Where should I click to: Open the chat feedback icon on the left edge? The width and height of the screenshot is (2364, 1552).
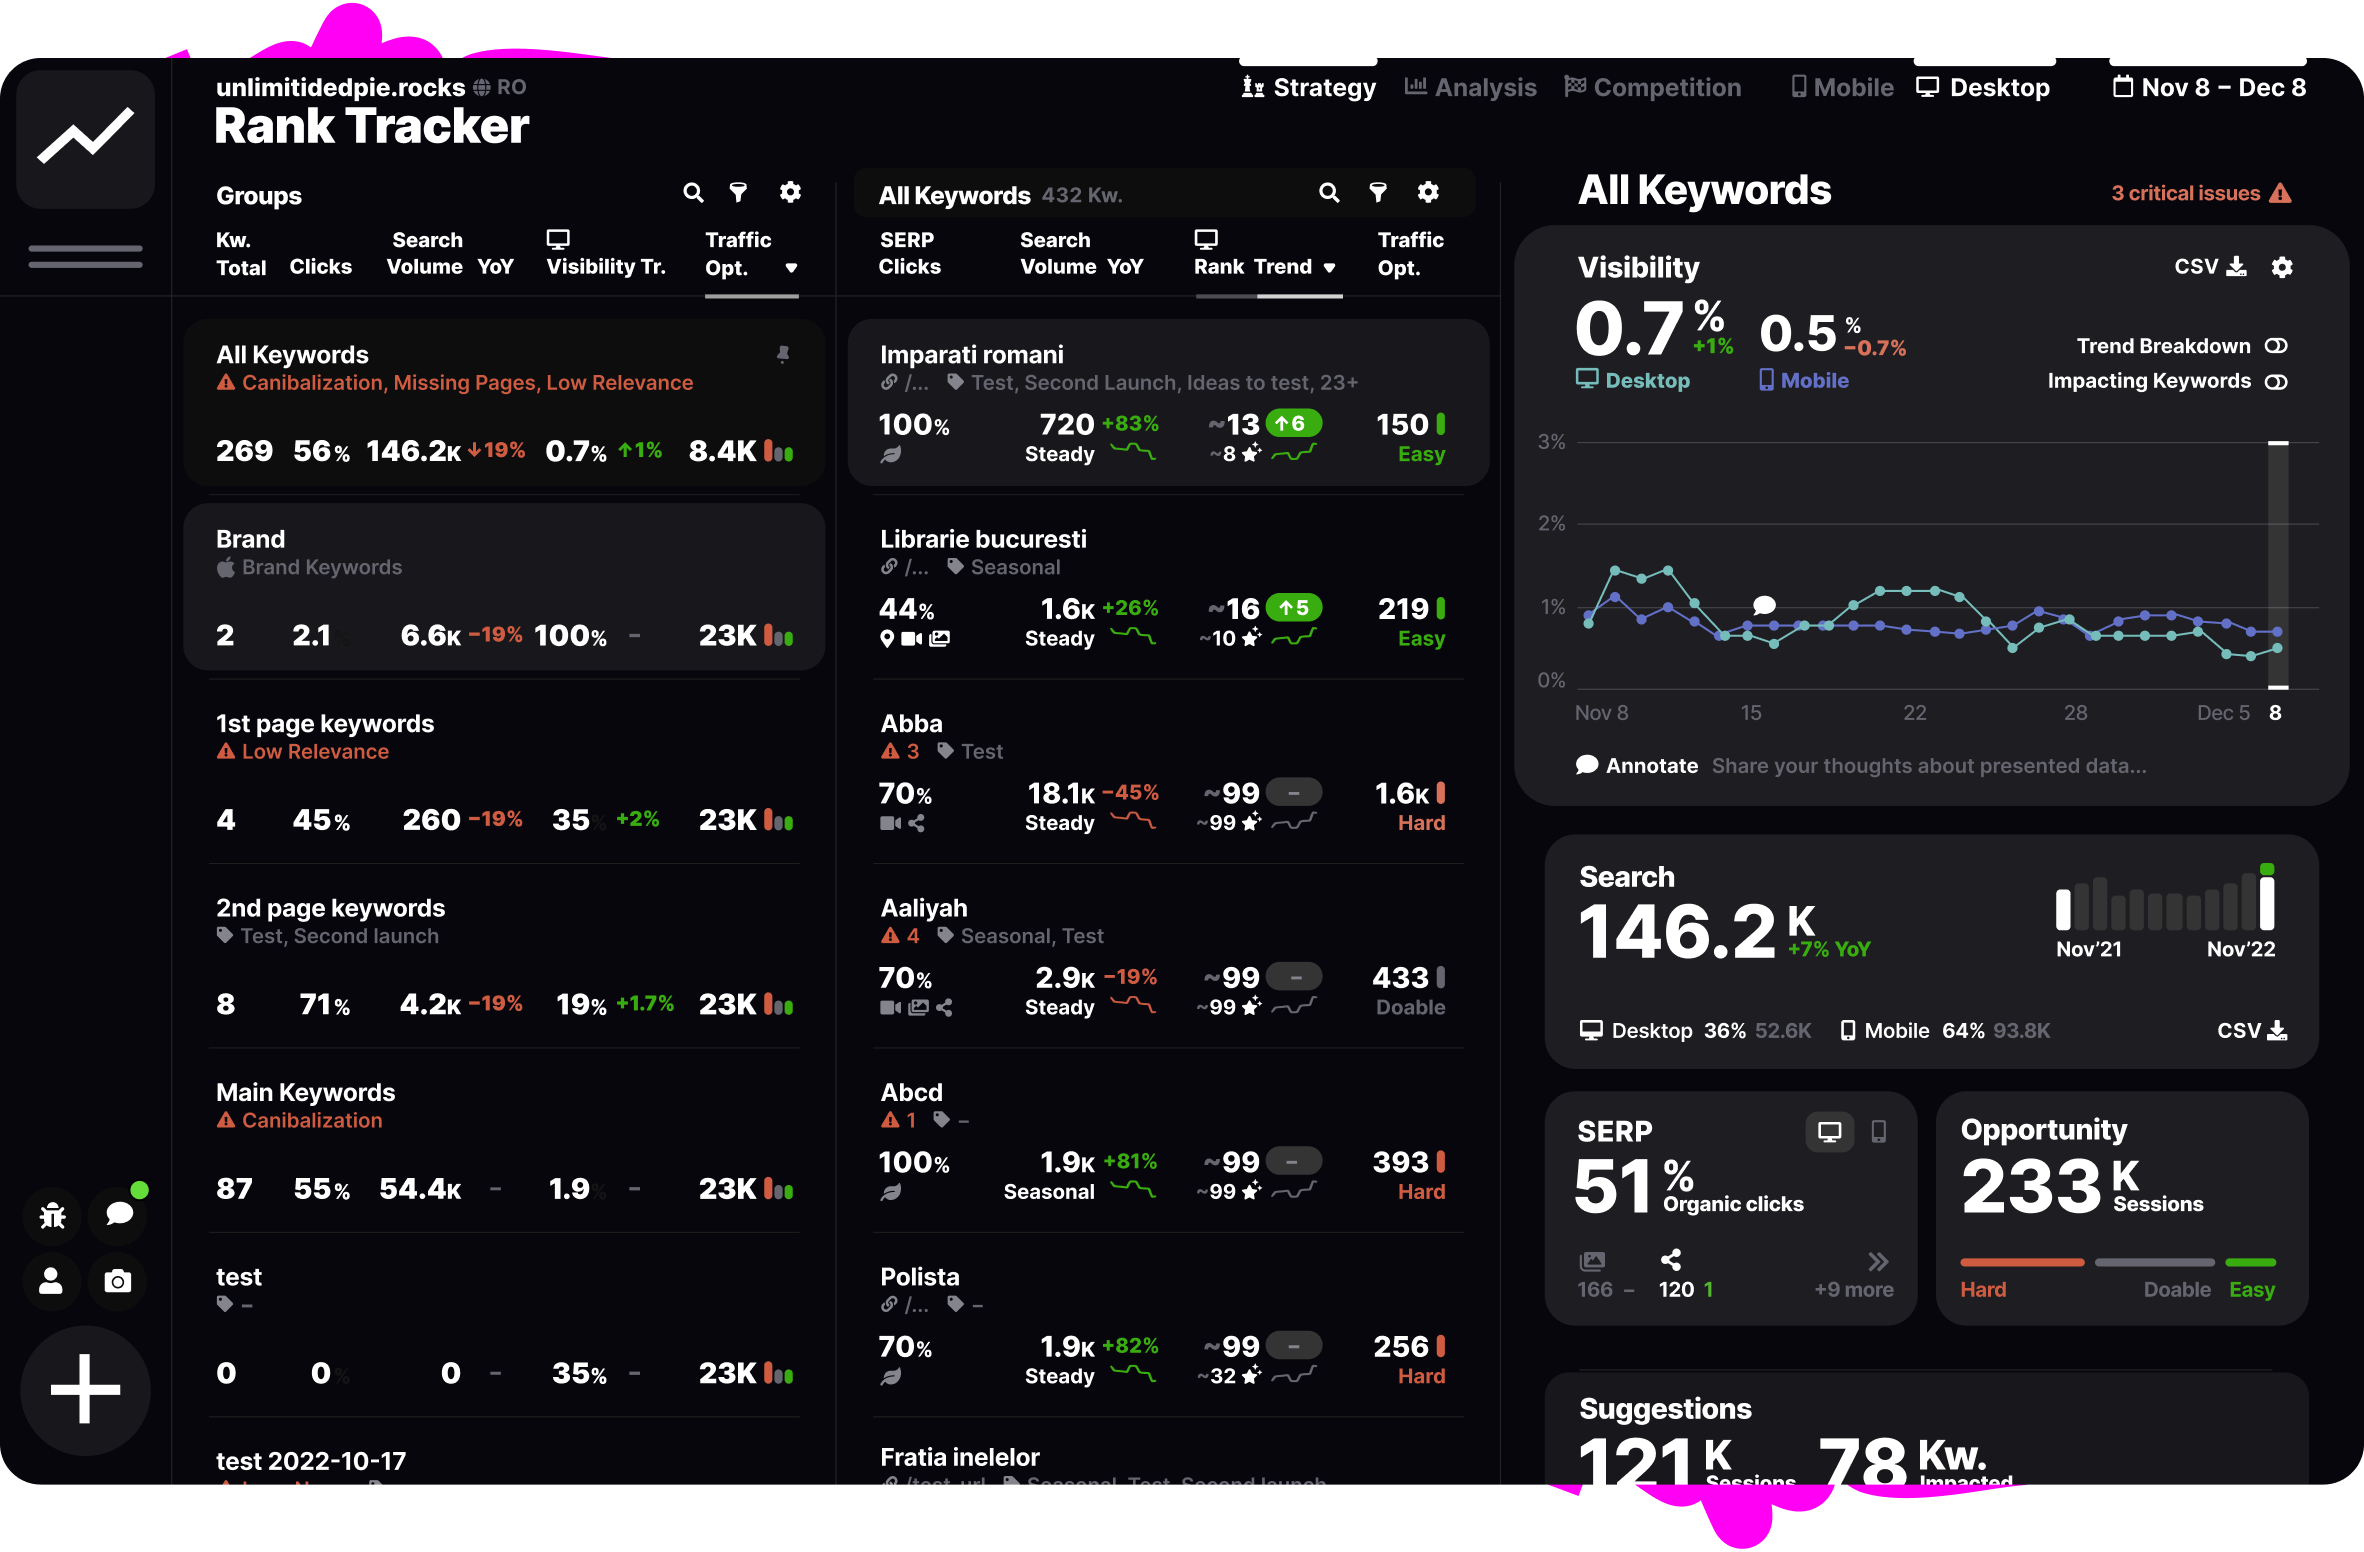(118, 1215)
